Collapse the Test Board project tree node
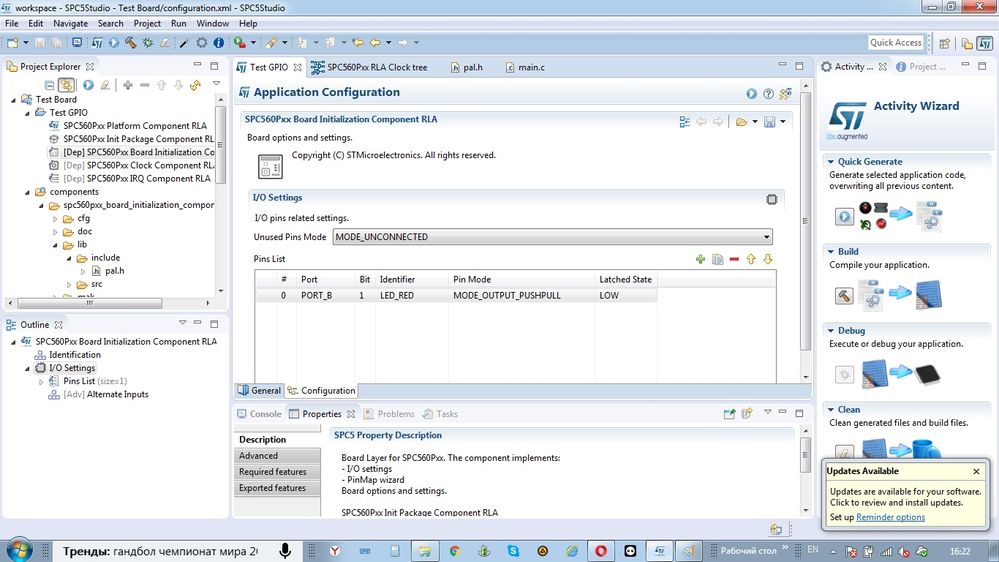Screen dimensions: 999x562 (x=13, y=100)
